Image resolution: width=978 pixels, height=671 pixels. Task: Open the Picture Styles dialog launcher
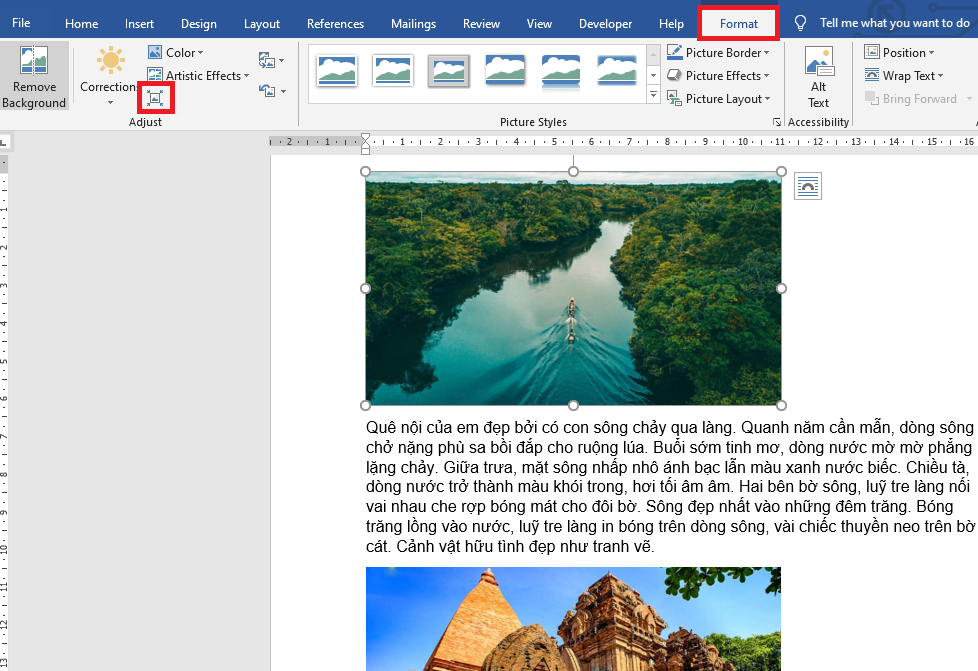click(777, 120)
